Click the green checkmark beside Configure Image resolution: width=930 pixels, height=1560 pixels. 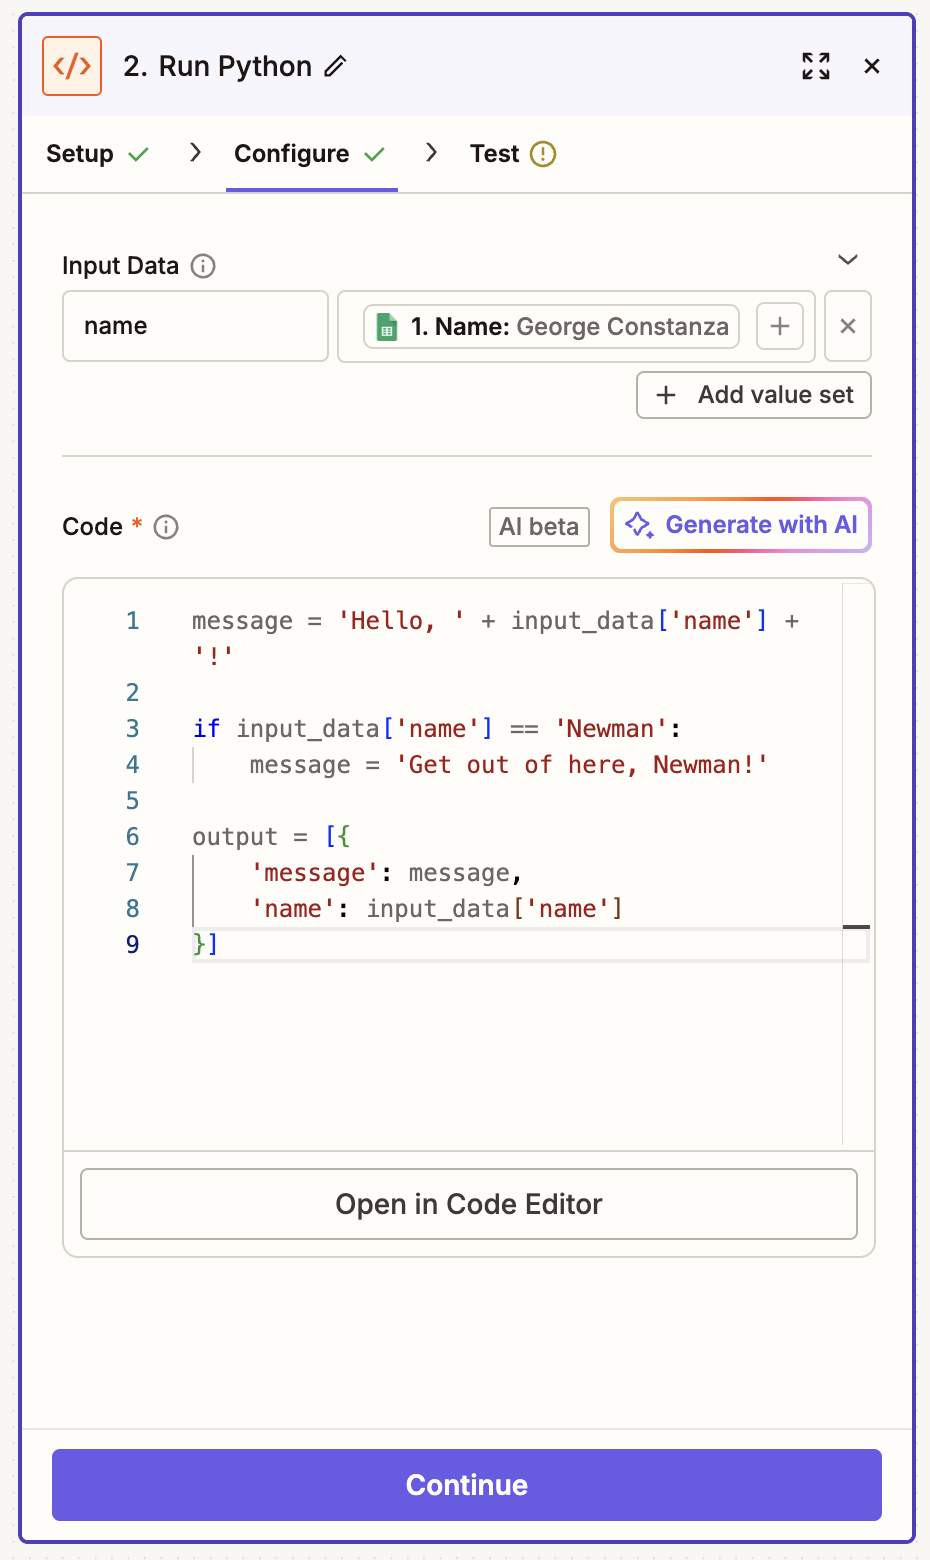[x=376, y=154]
